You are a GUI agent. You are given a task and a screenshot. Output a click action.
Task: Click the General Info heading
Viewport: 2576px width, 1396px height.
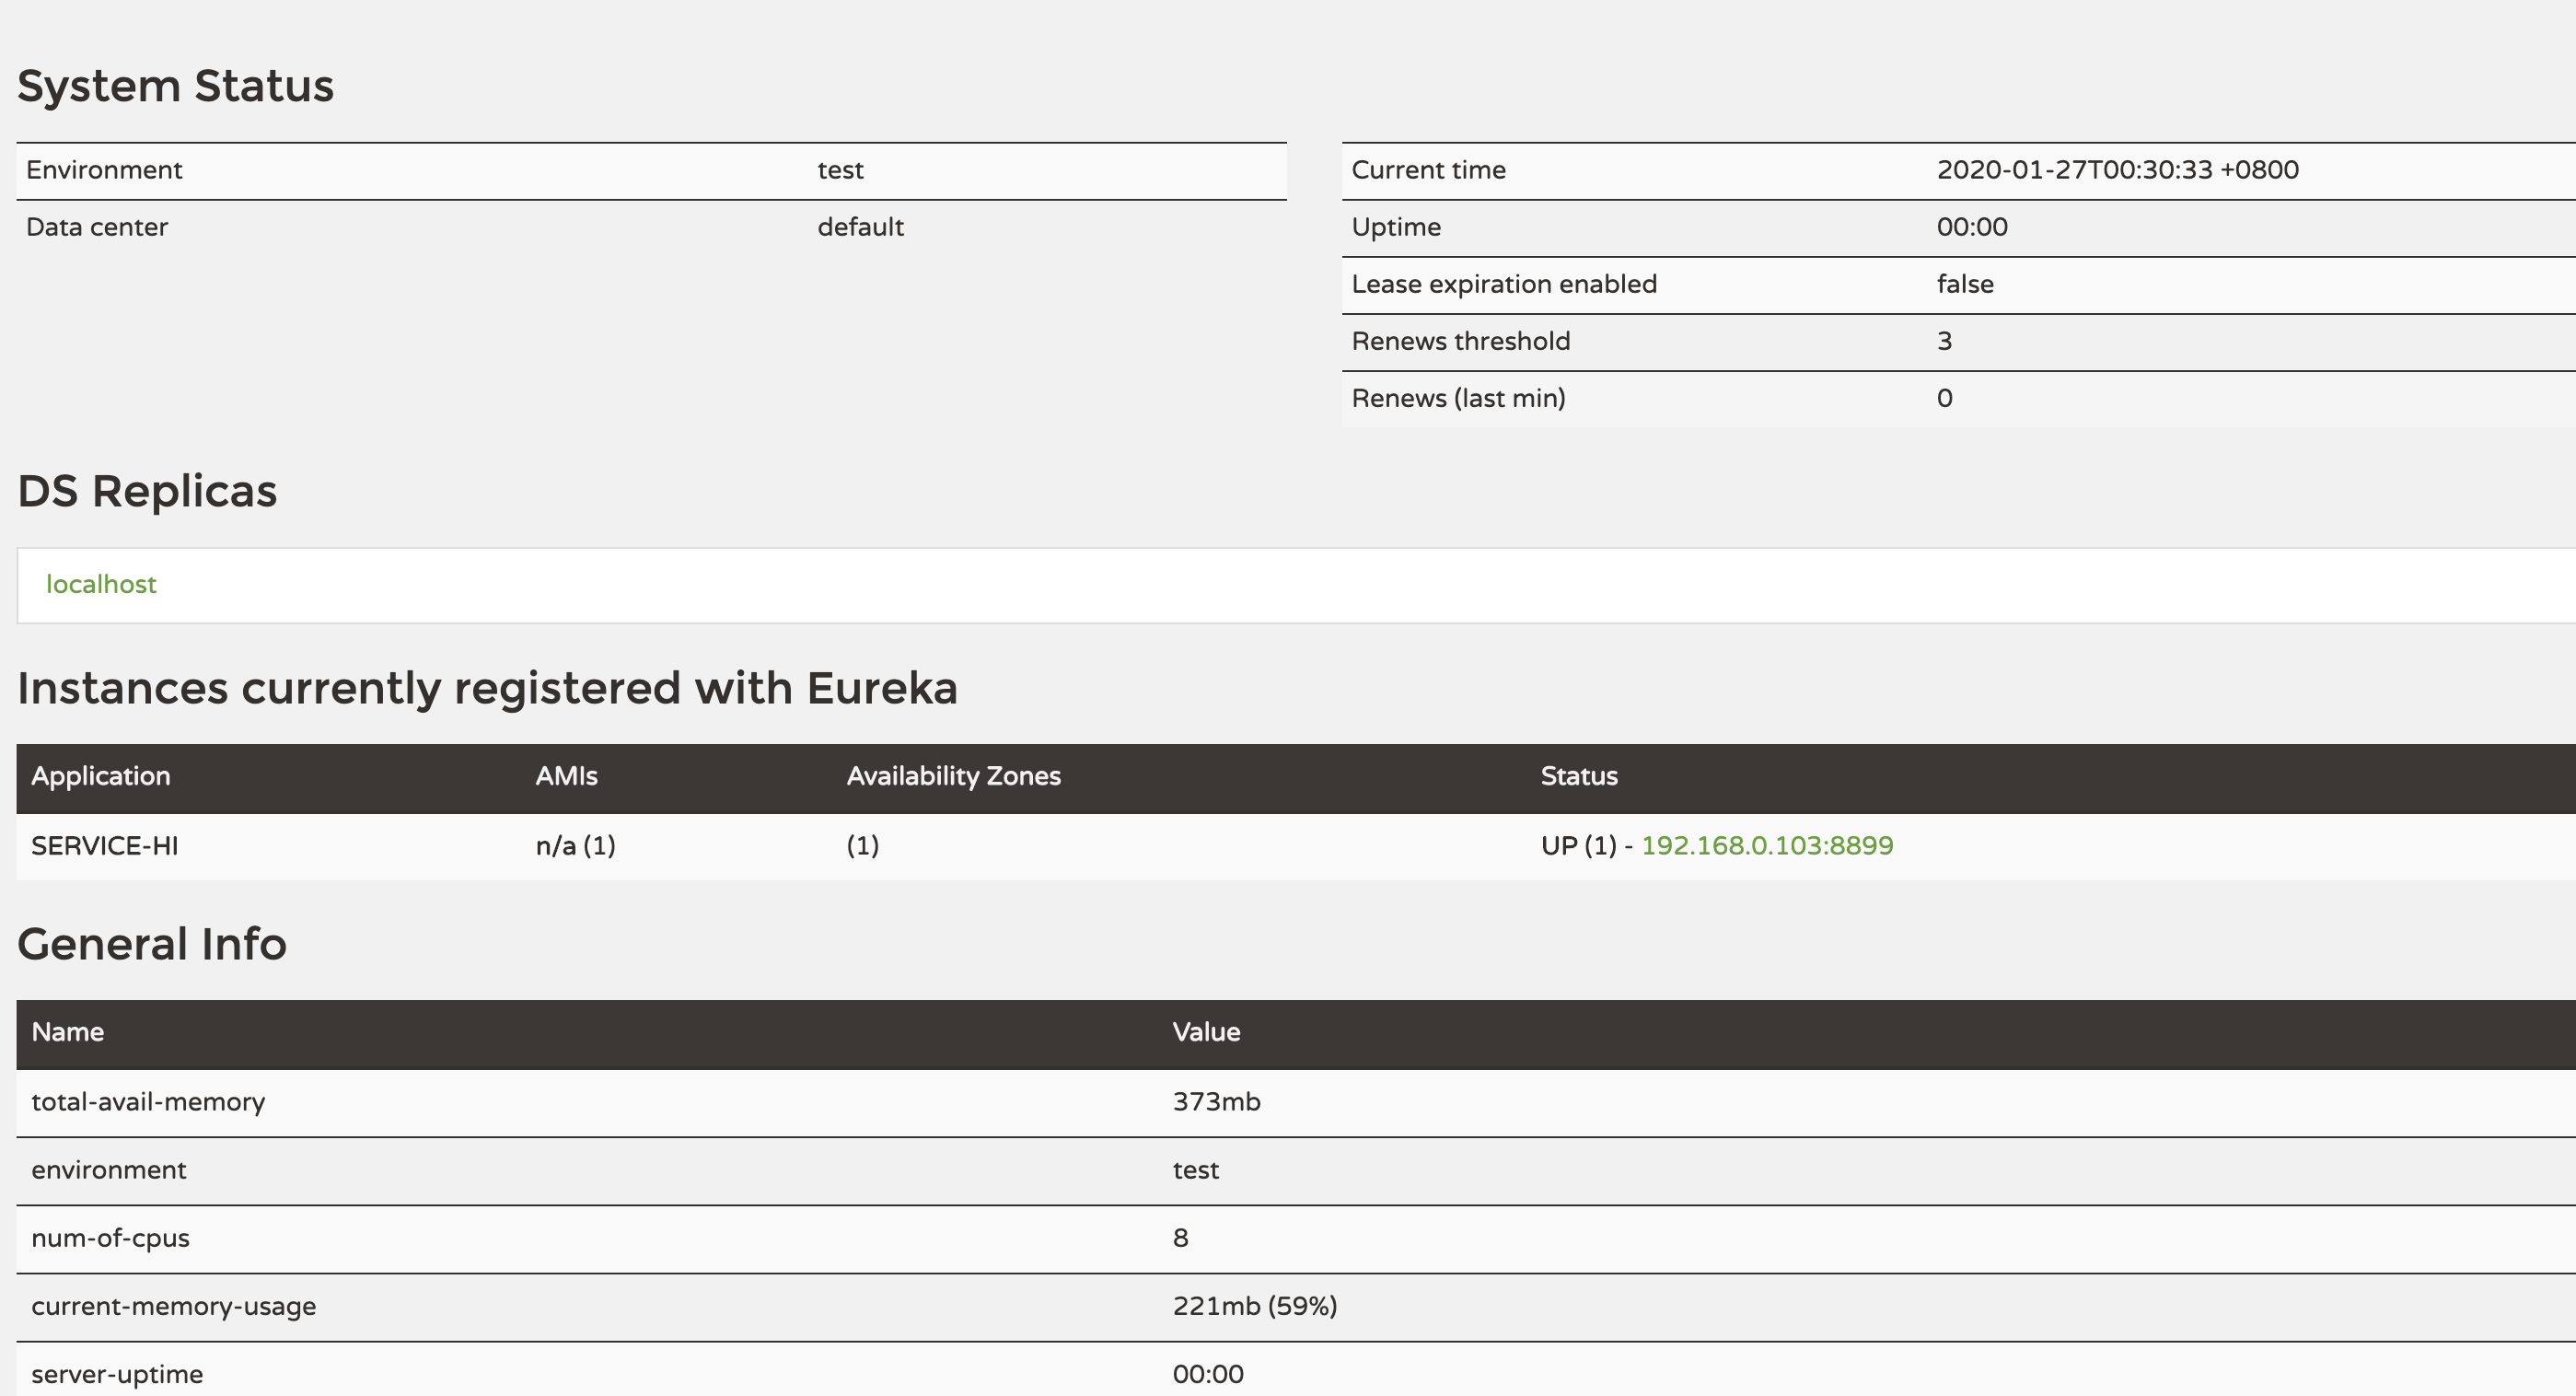152,944
